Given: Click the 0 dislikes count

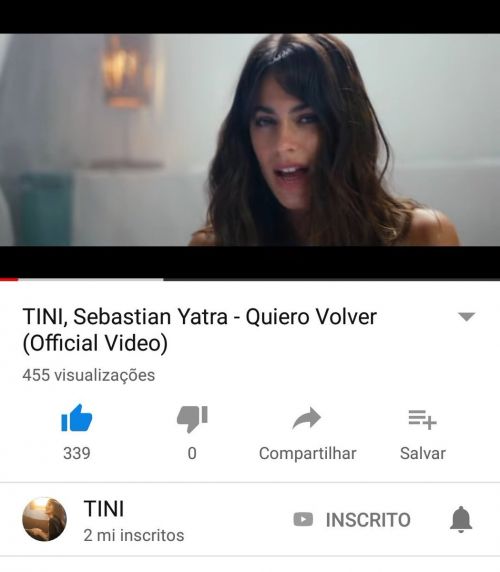Looking at the screenshot, I should coord(192,453).
